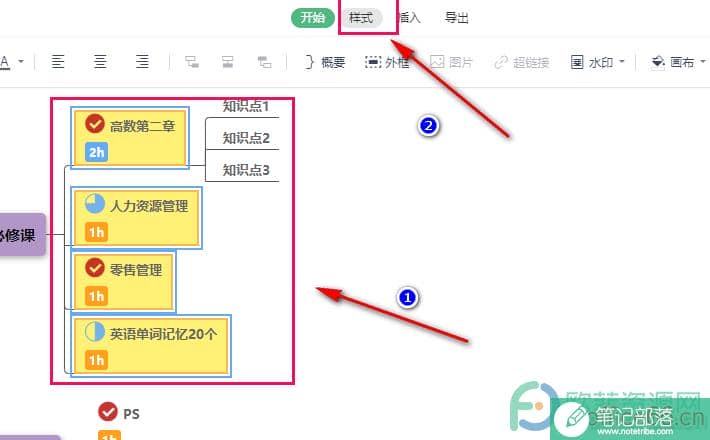Select the PS node

(131, 414)
